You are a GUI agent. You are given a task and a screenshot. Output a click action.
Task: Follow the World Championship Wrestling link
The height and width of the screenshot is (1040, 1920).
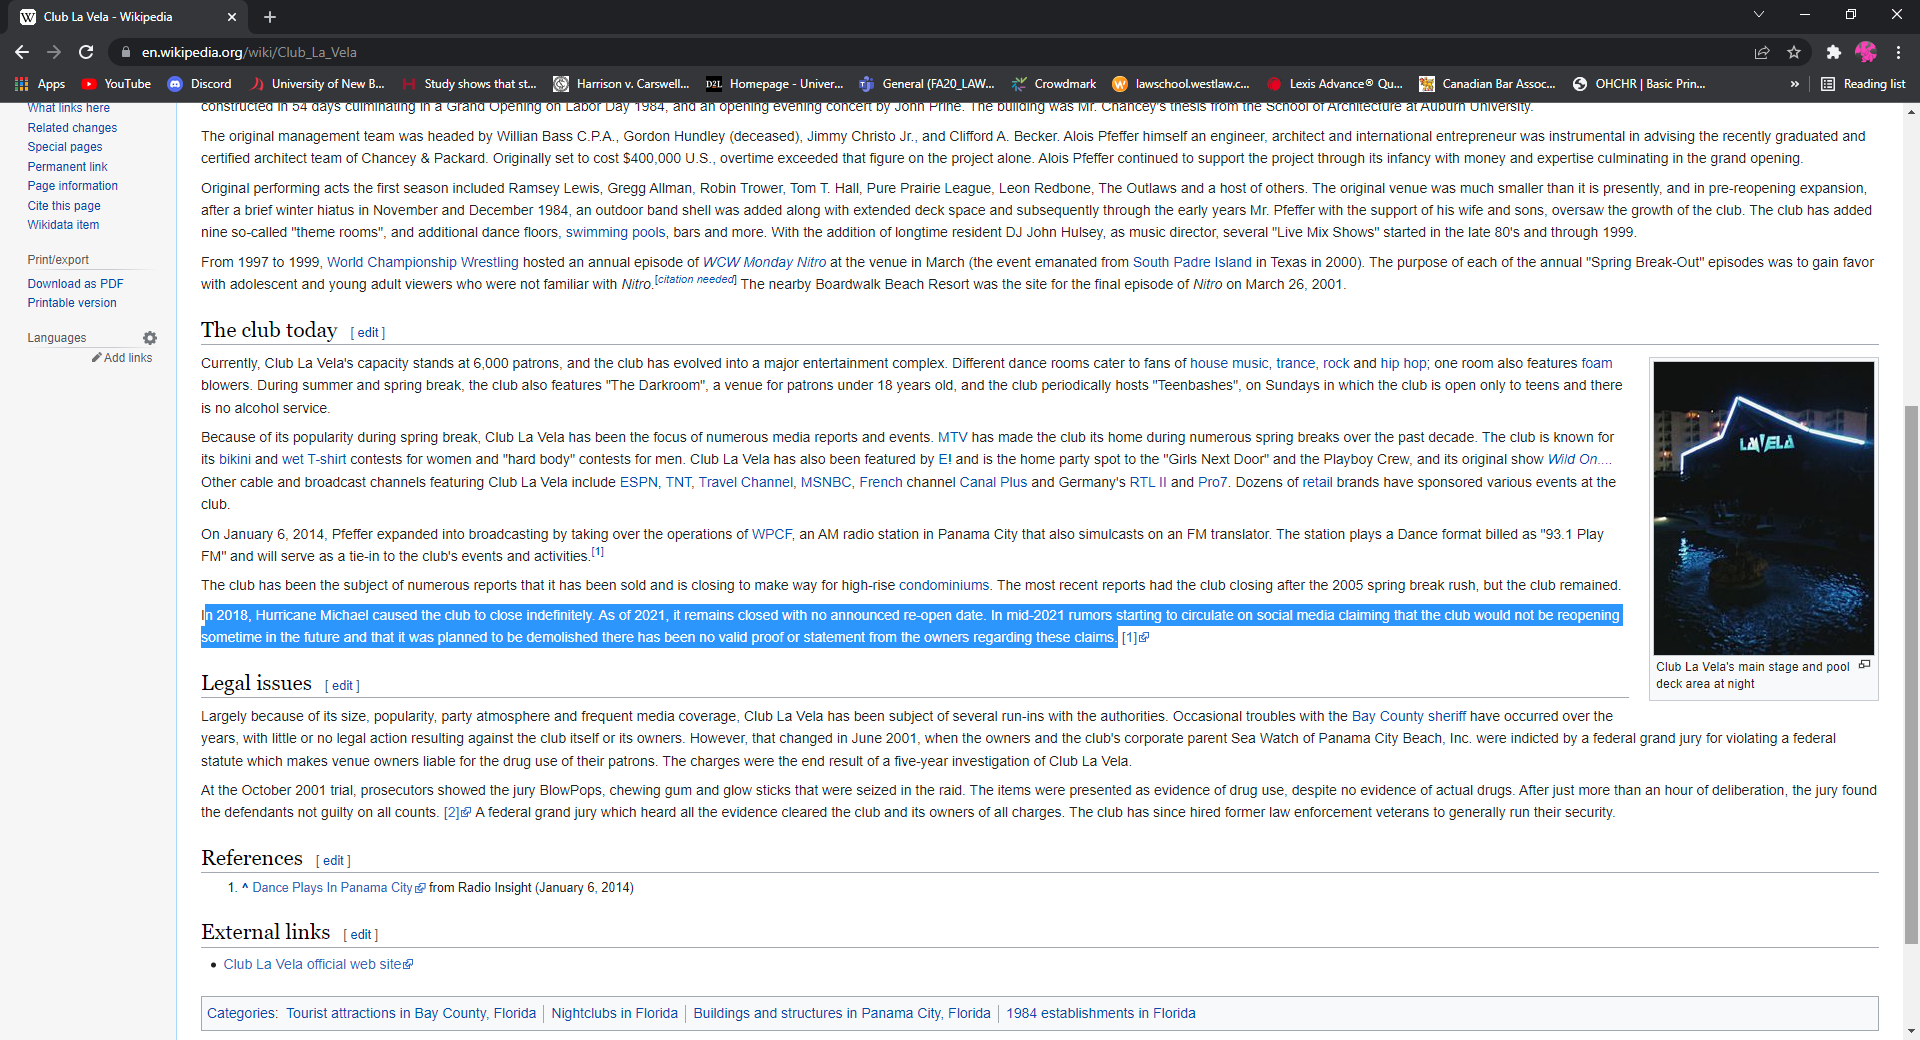point(422,262)
